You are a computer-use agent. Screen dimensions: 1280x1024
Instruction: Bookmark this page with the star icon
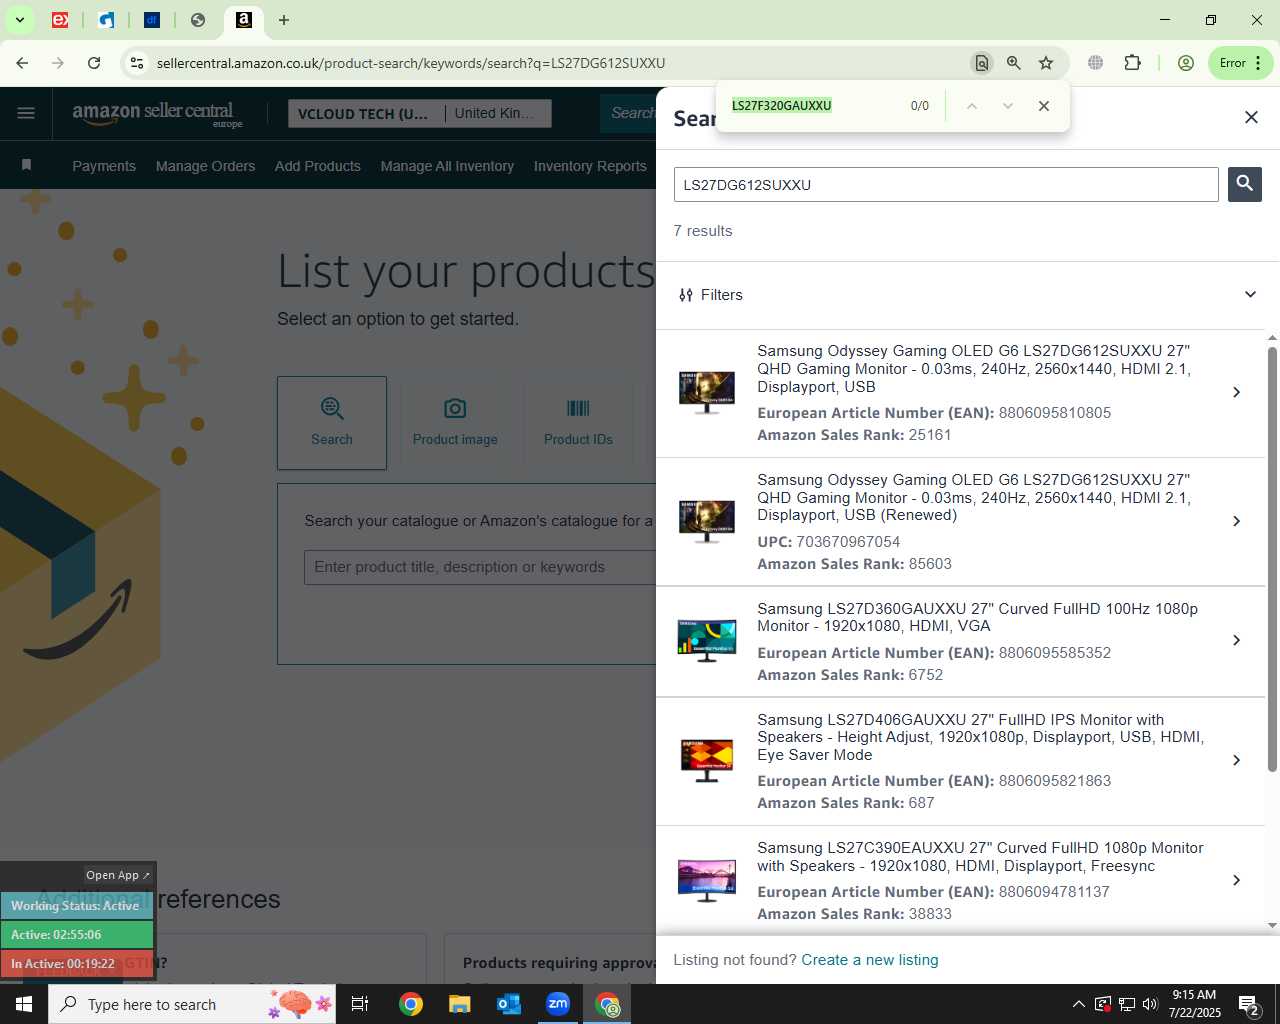click(x=1046, y=63)
